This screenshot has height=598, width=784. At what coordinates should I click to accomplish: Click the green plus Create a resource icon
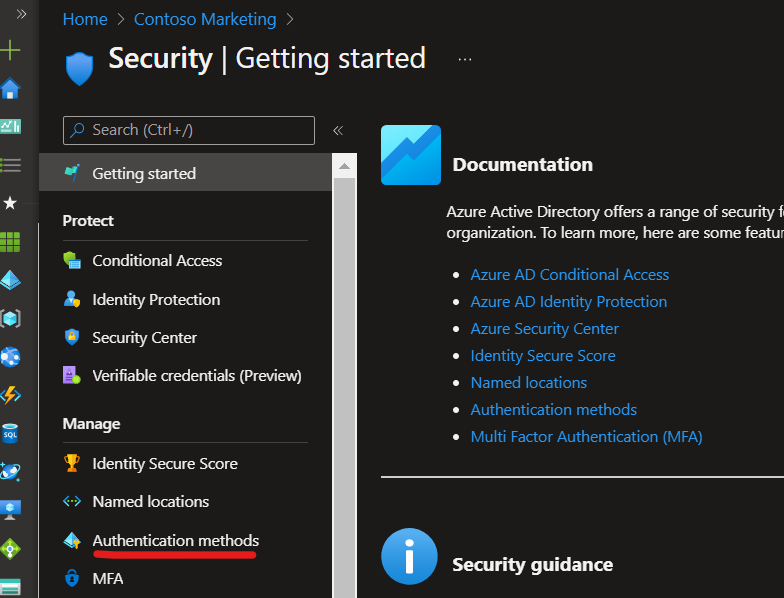pos(10,50)
